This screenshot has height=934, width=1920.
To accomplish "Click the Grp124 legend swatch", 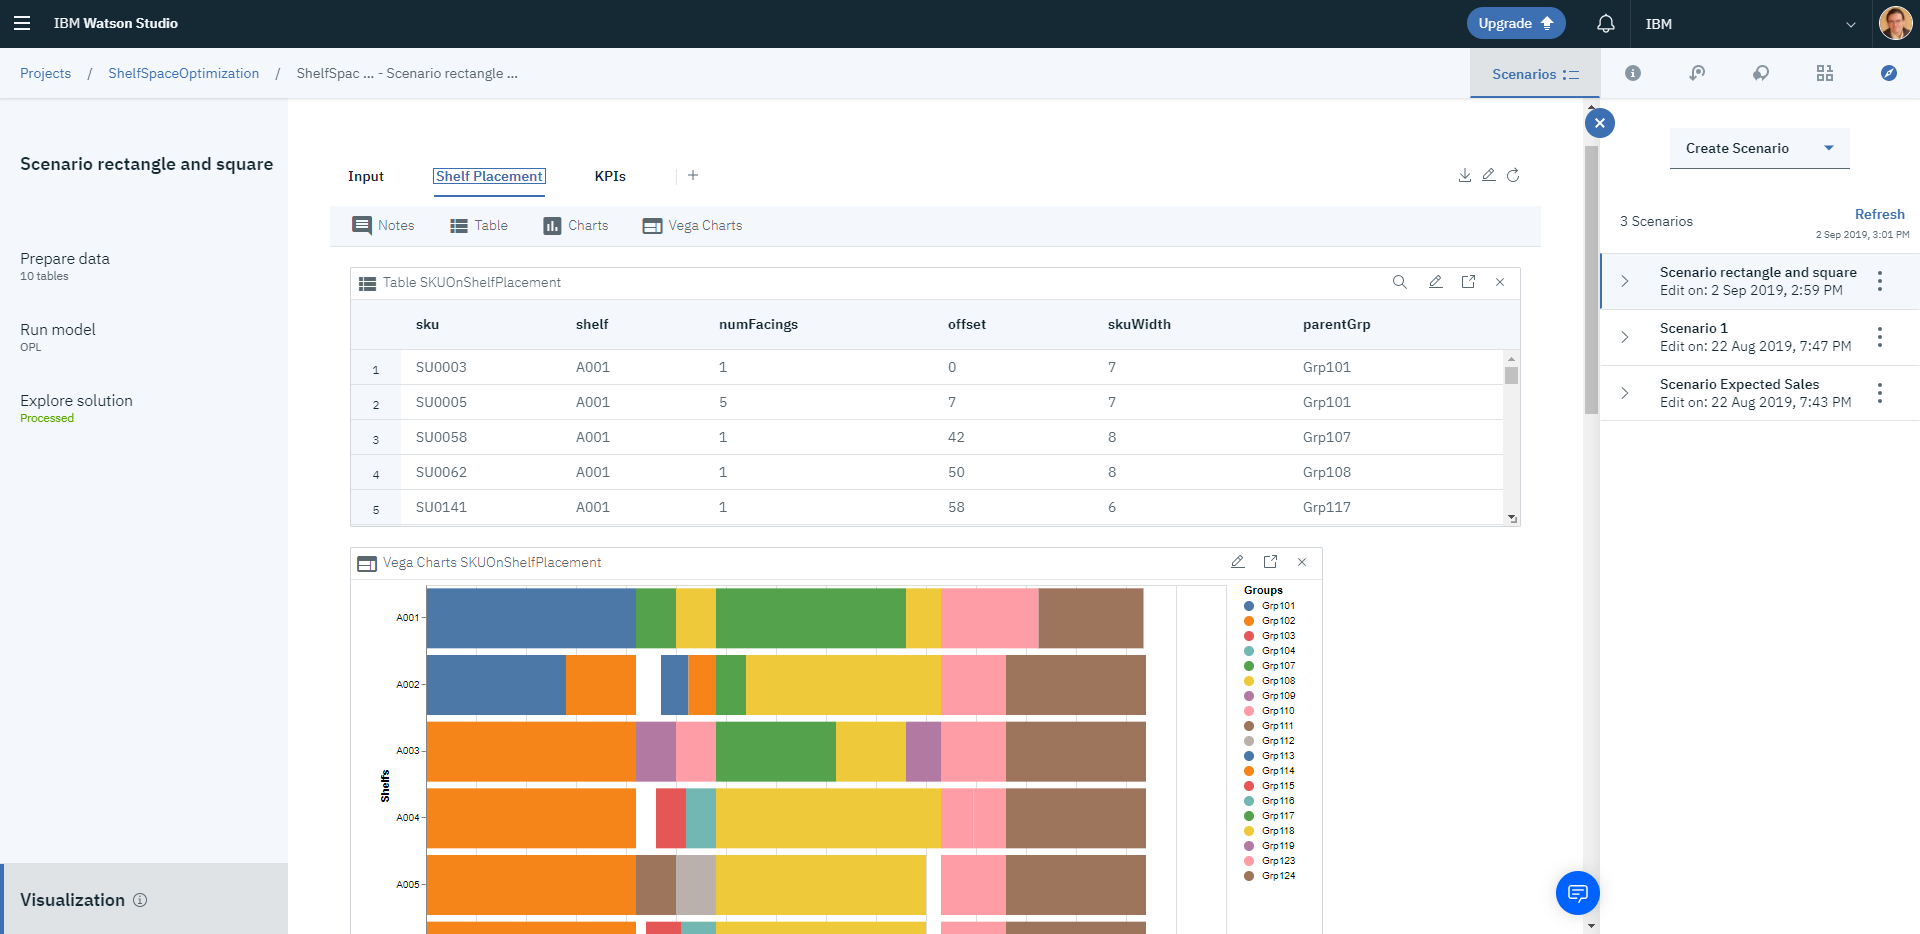I will click(x=1249, y=876).
